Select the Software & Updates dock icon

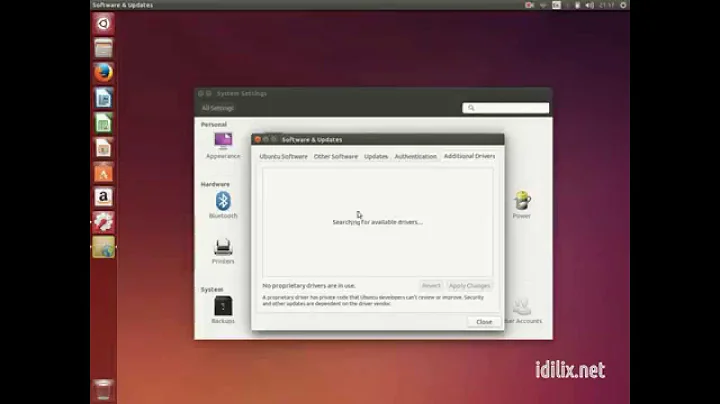(x=103, y=247)
